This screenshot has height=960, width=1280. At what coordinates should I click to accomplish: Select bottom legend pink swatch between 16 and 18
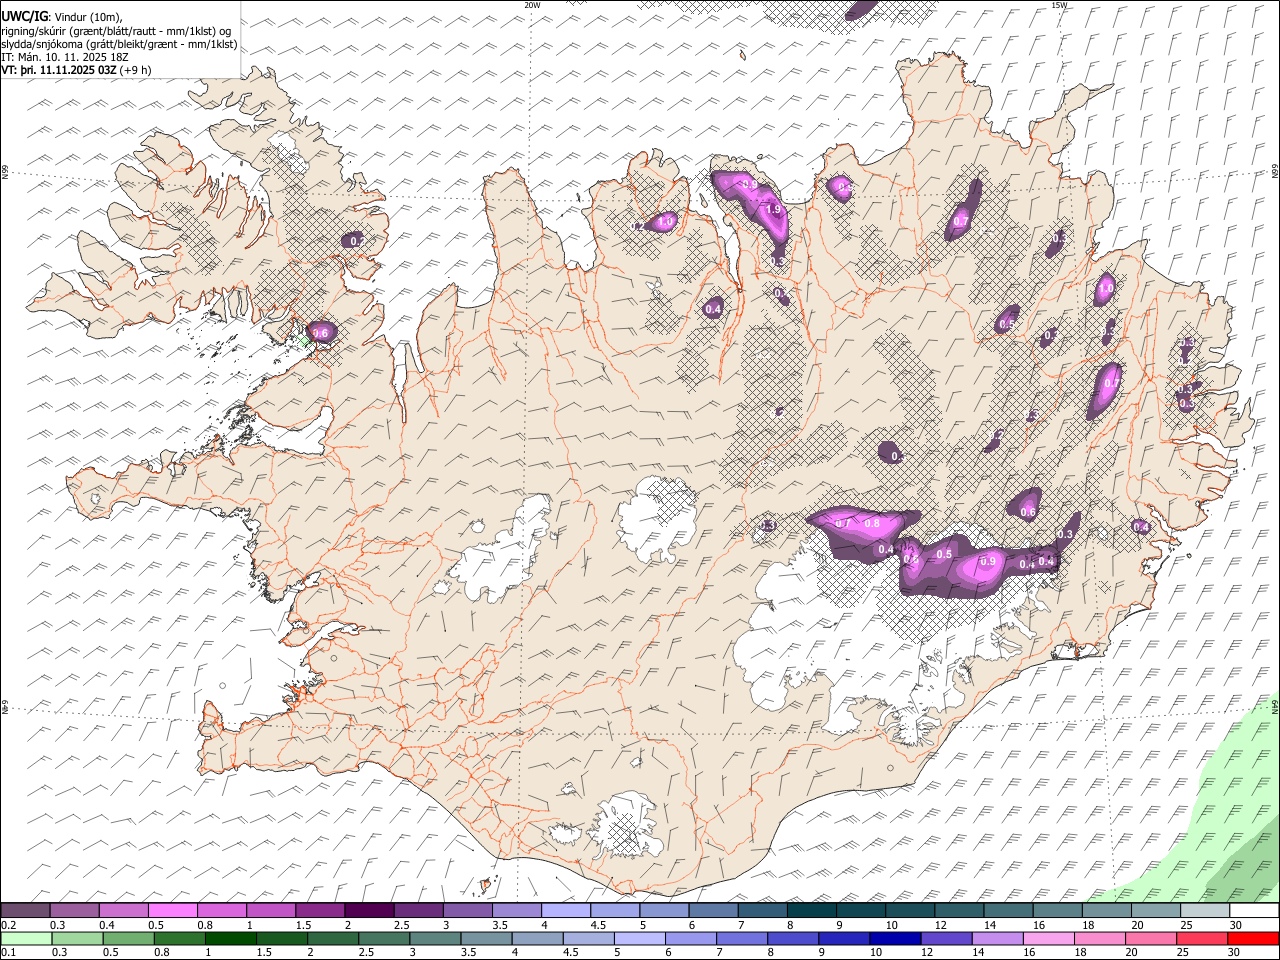[x=1050, y=939]
